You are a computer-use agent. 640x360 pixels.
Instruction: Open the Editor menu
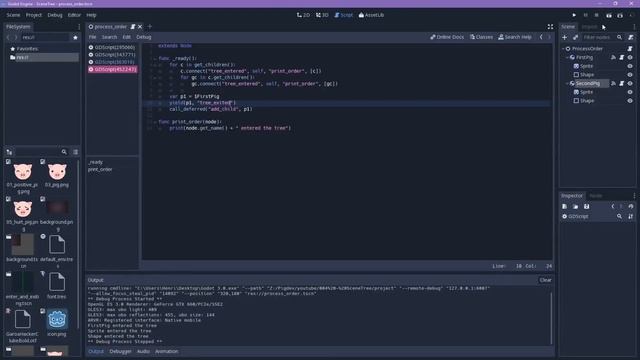pos(74,15)
